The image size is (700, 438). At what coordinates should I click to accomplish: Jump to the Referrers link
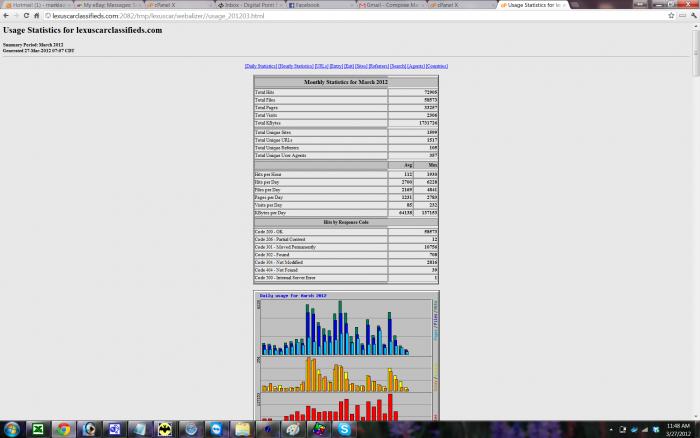pos(379,66)
